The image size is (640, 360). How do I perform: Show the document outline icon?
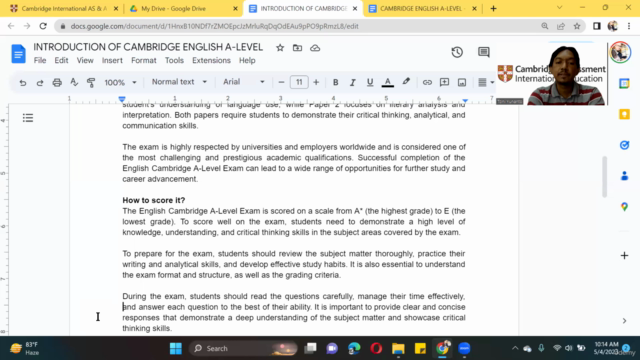point(28,118)
